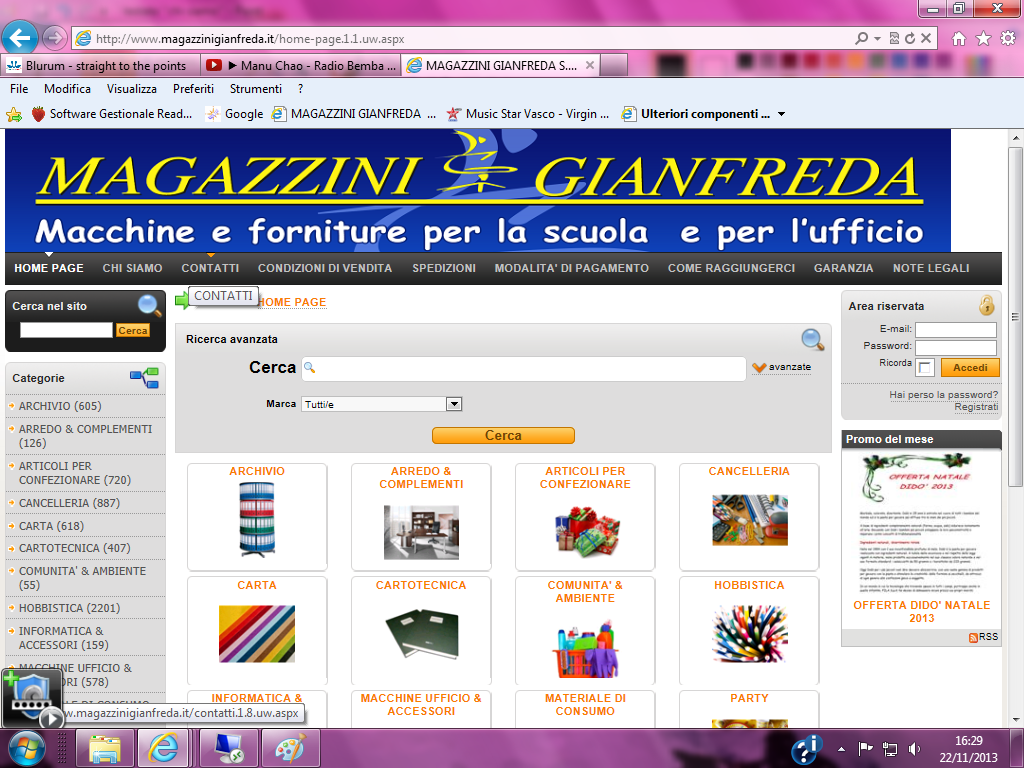This screenshot has width=1024, height=768.
Task: Click the large orange Cerca button
Action: (x=504, y=436)
